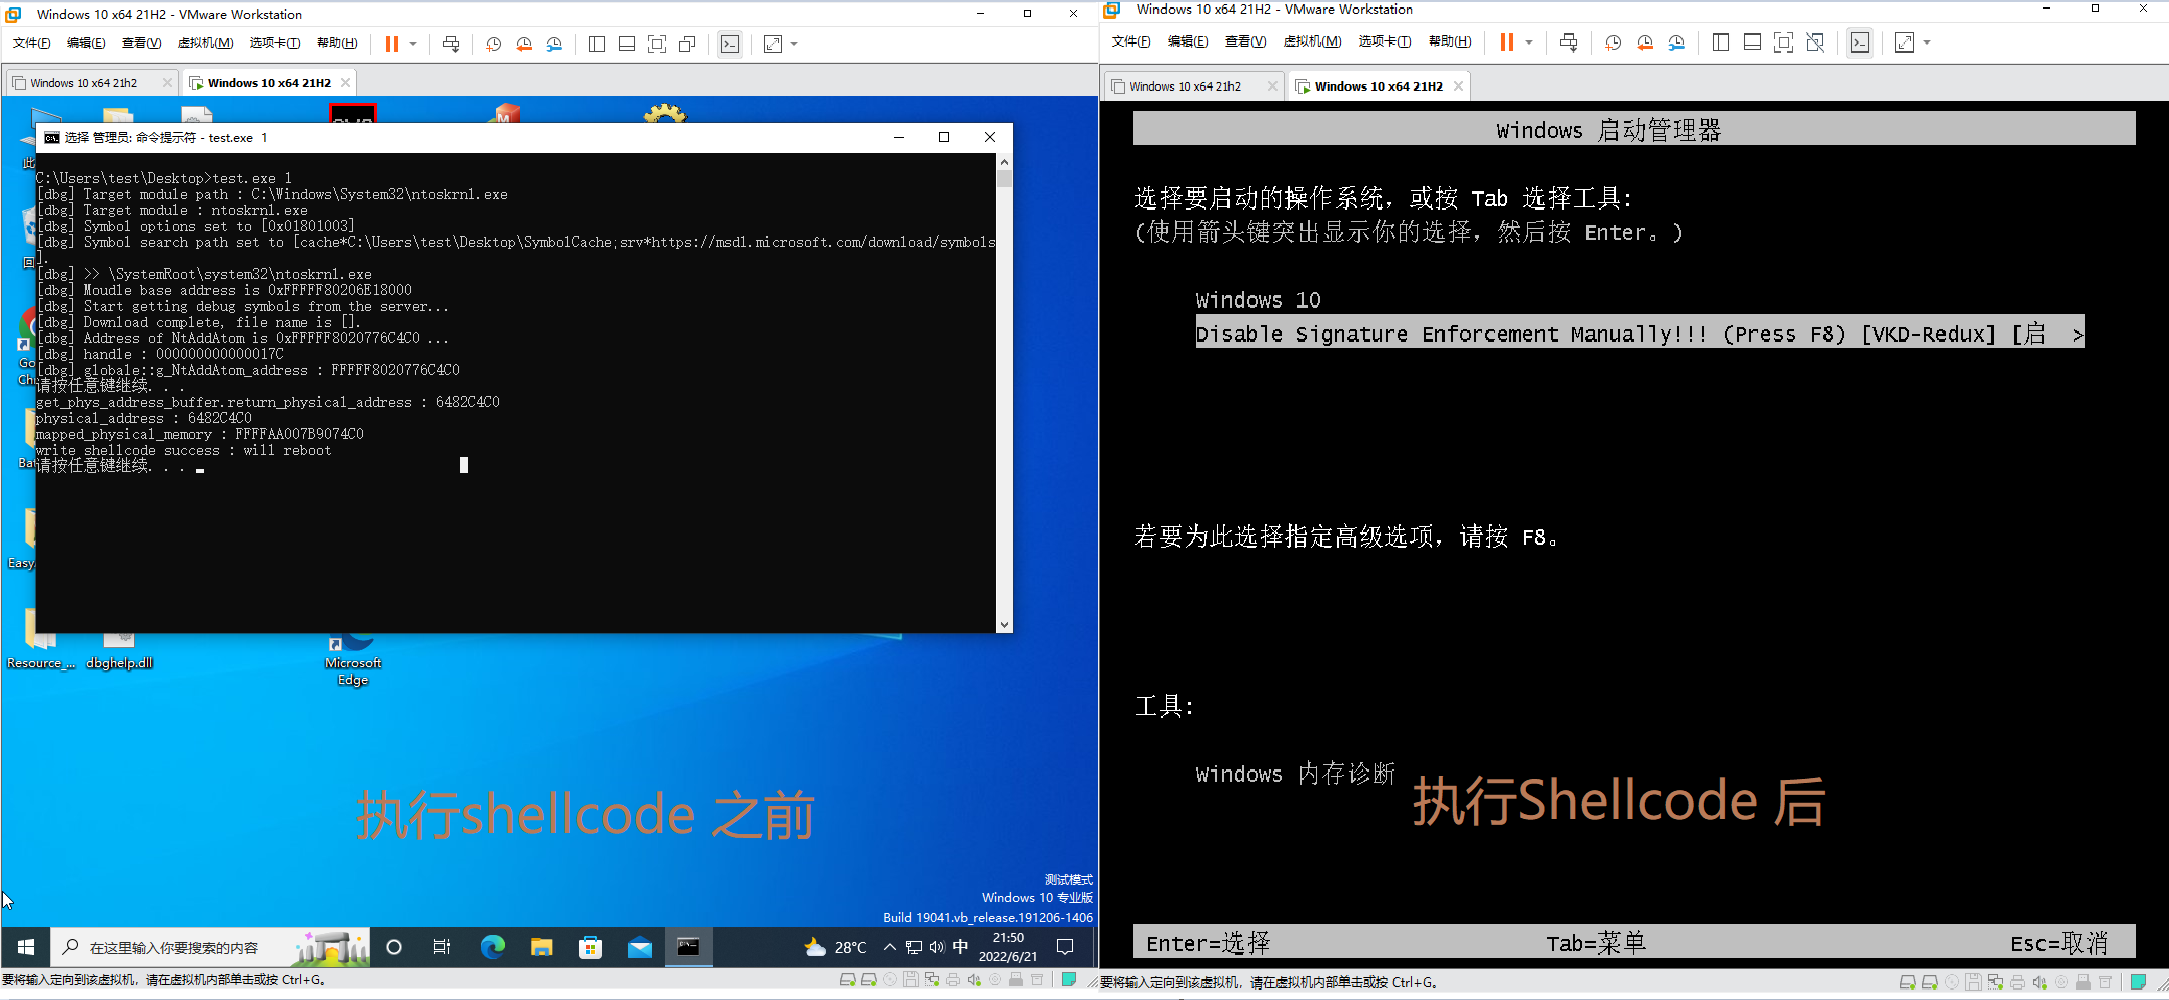2169x1000 pixels.
Task: Switch to inactive 'Windows 10 x64 21h2' tab on right
Action: pos(1184,87)
